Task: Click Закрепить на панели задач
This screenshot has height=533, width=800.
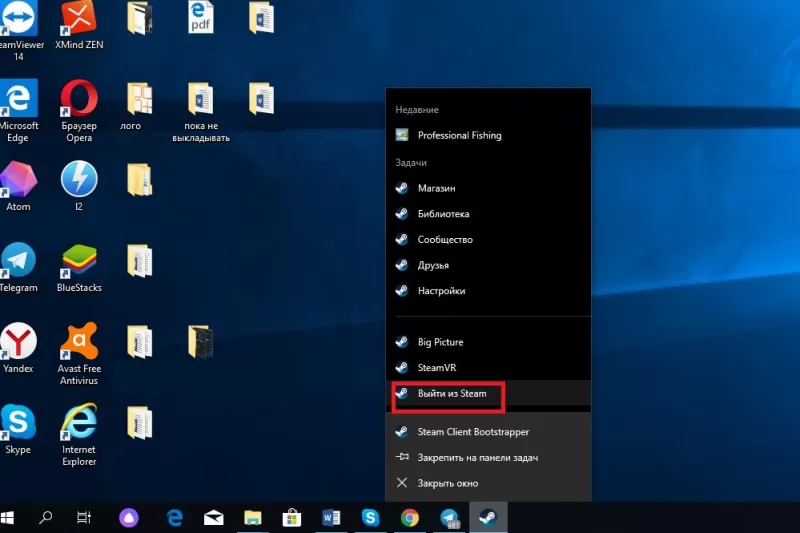Action: [x=478, y=457]
